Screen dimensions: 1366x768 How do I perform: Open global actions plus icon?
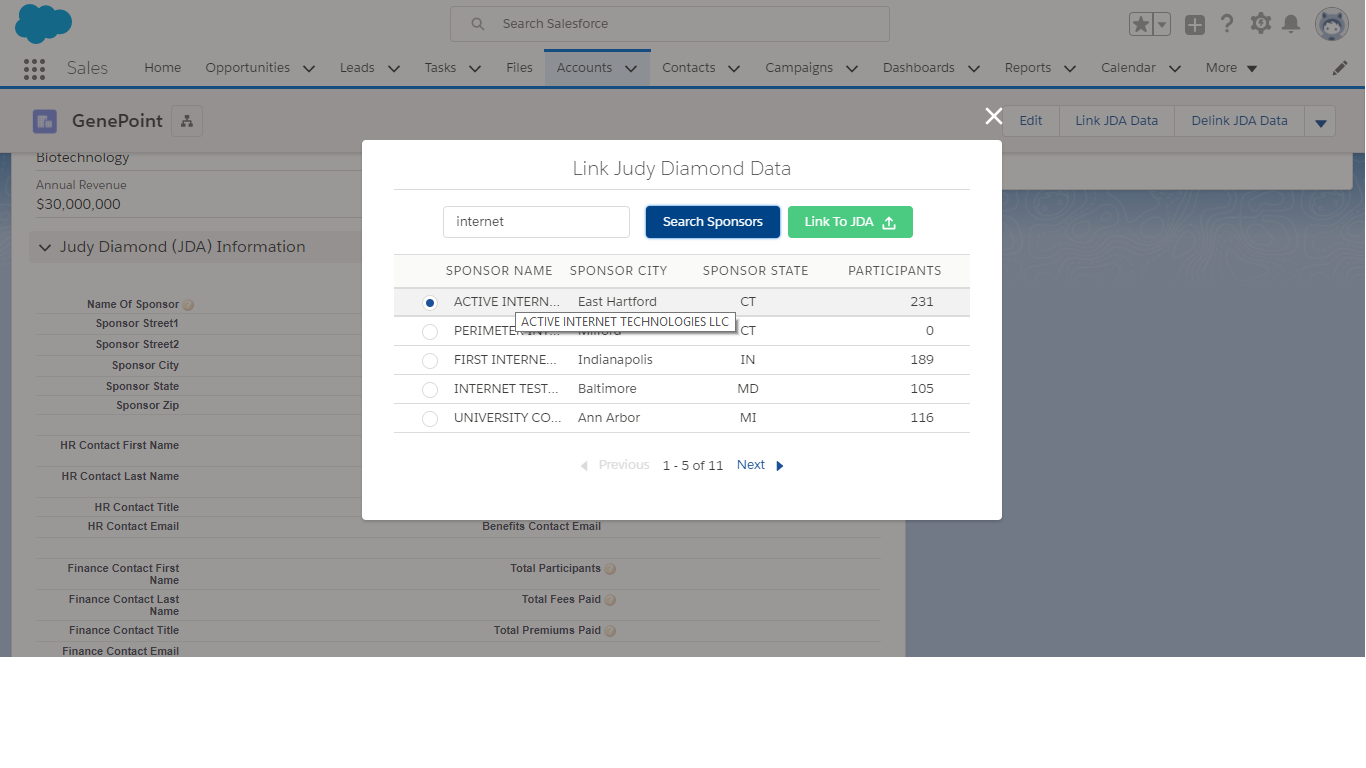1195,24
